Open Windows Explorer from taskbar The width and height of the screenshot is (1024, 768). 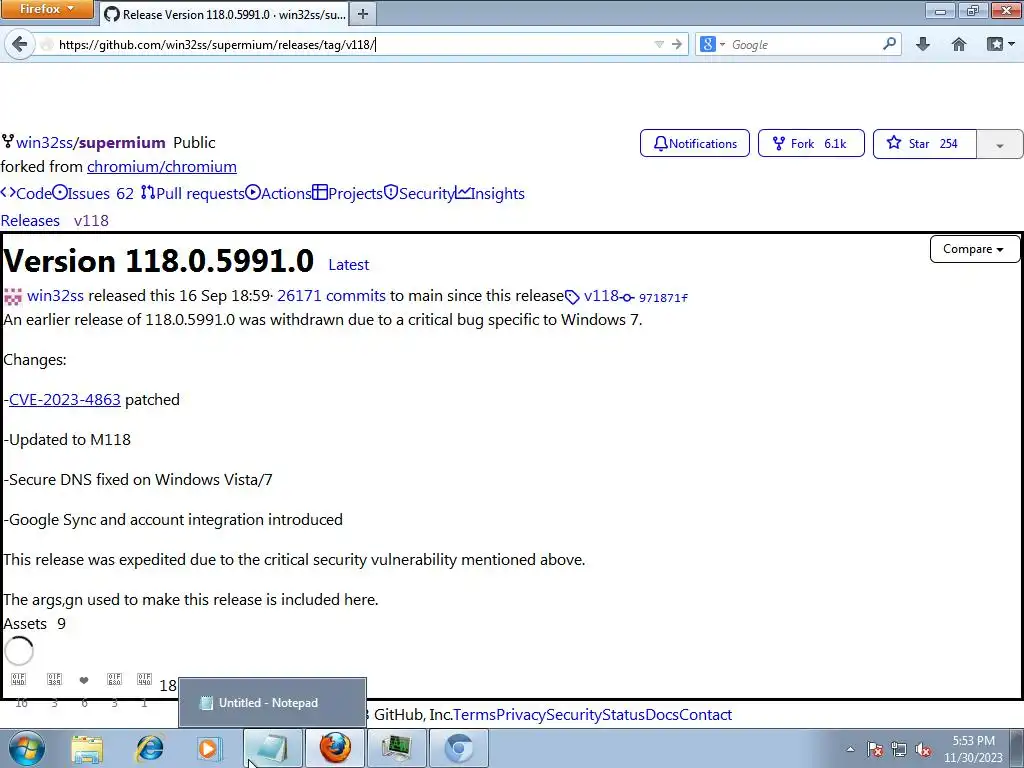pyautogui.click(x=87, y=748)
